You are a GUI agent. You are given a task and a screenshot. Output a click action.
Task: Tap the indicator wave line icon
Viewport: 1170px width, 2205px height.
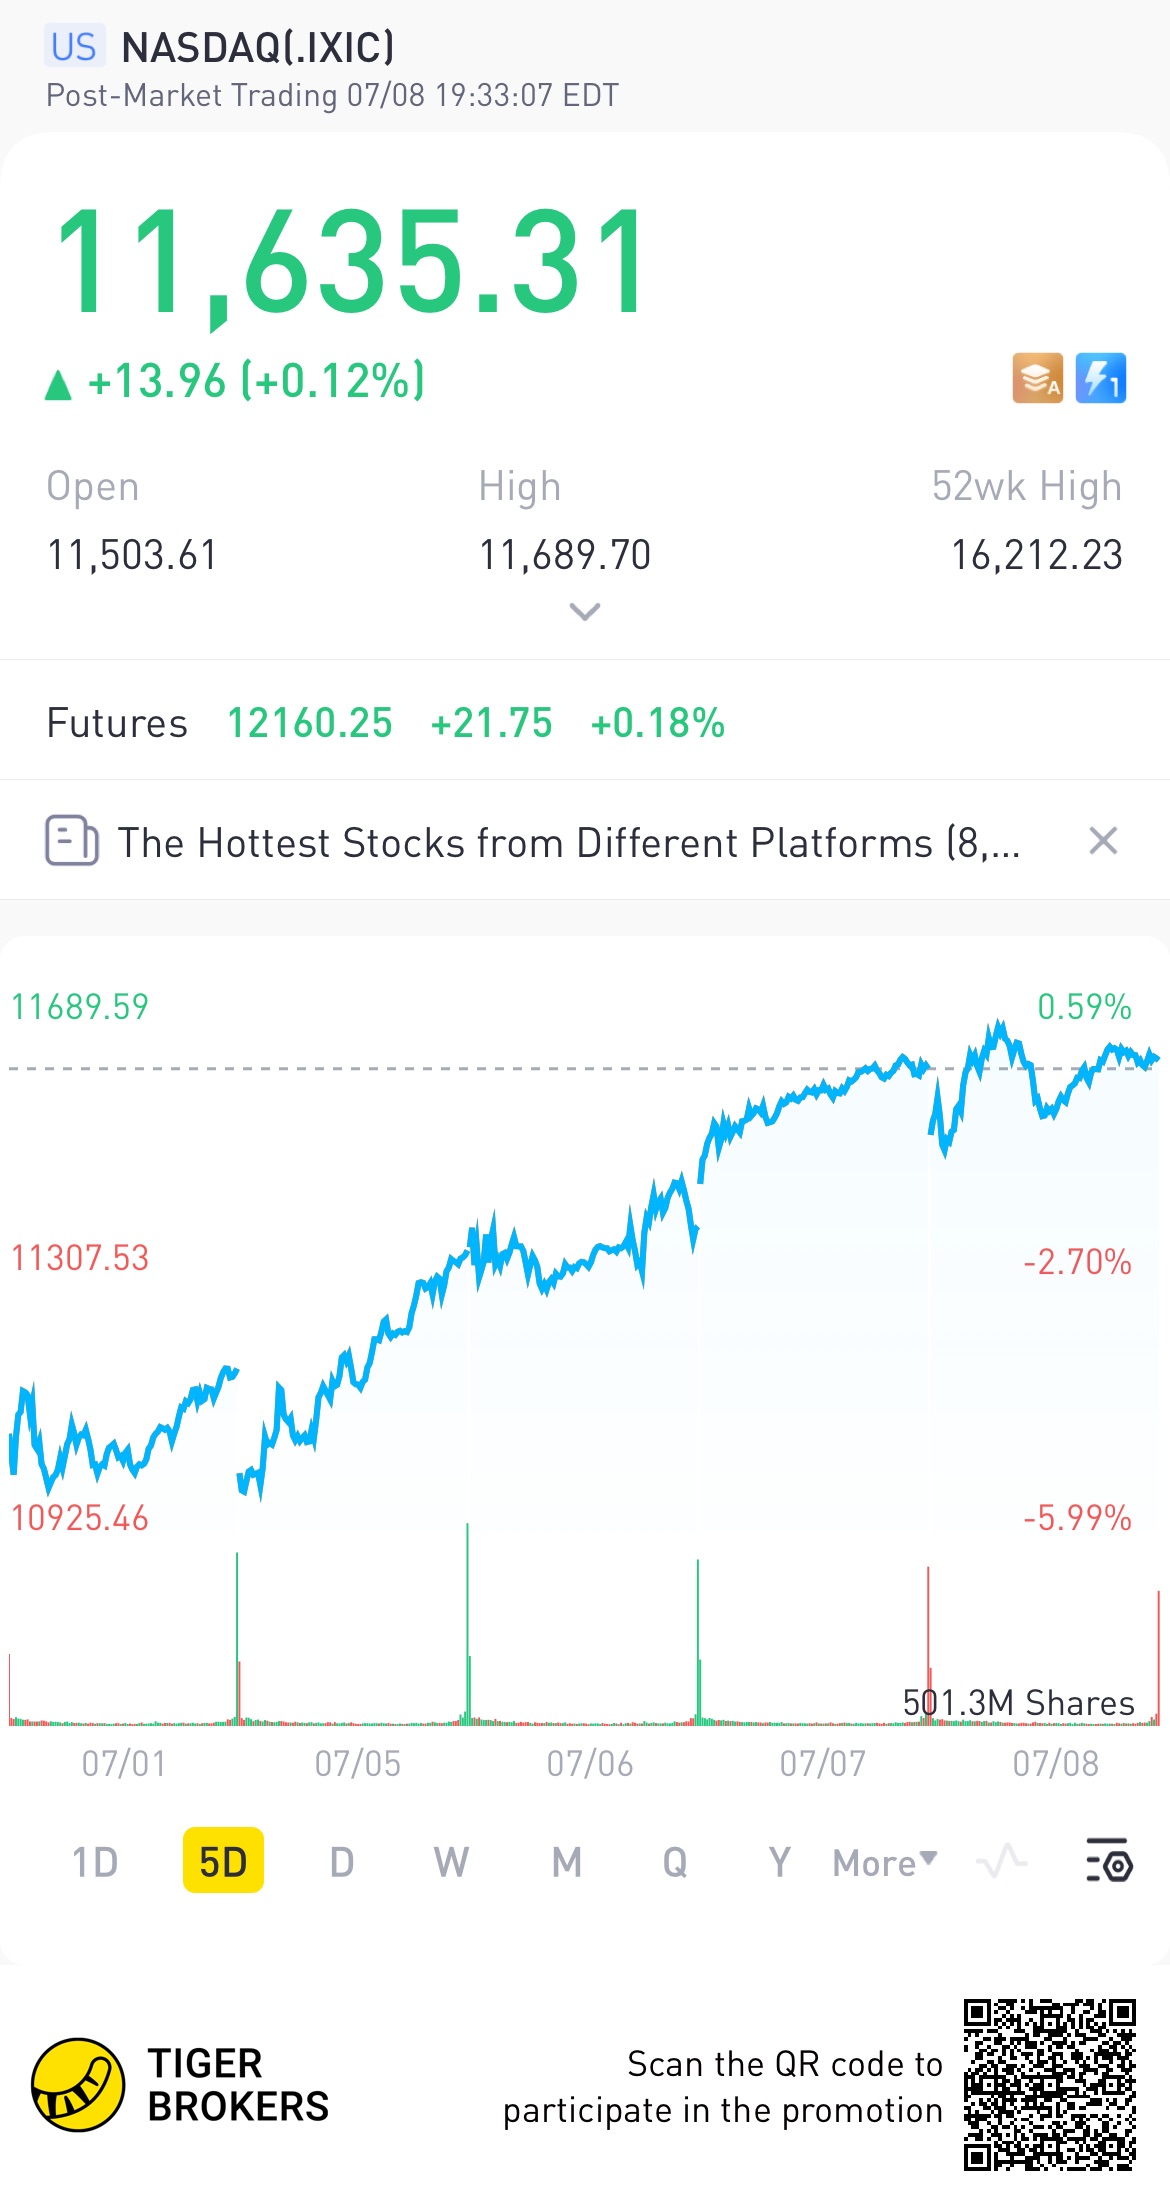tap(1001, 1861)
